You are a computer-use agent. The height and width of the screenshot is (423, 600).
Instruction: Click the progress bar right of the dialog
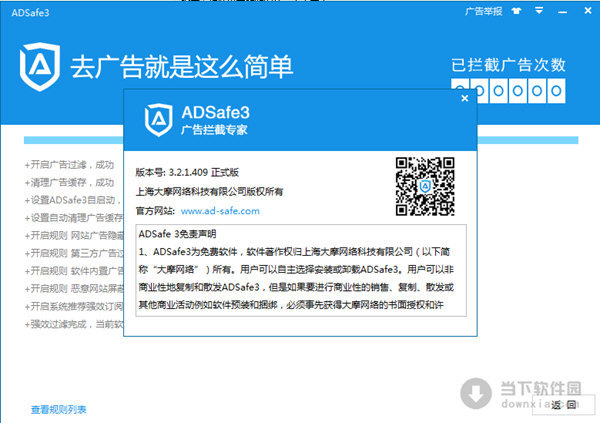coord(528,140)
